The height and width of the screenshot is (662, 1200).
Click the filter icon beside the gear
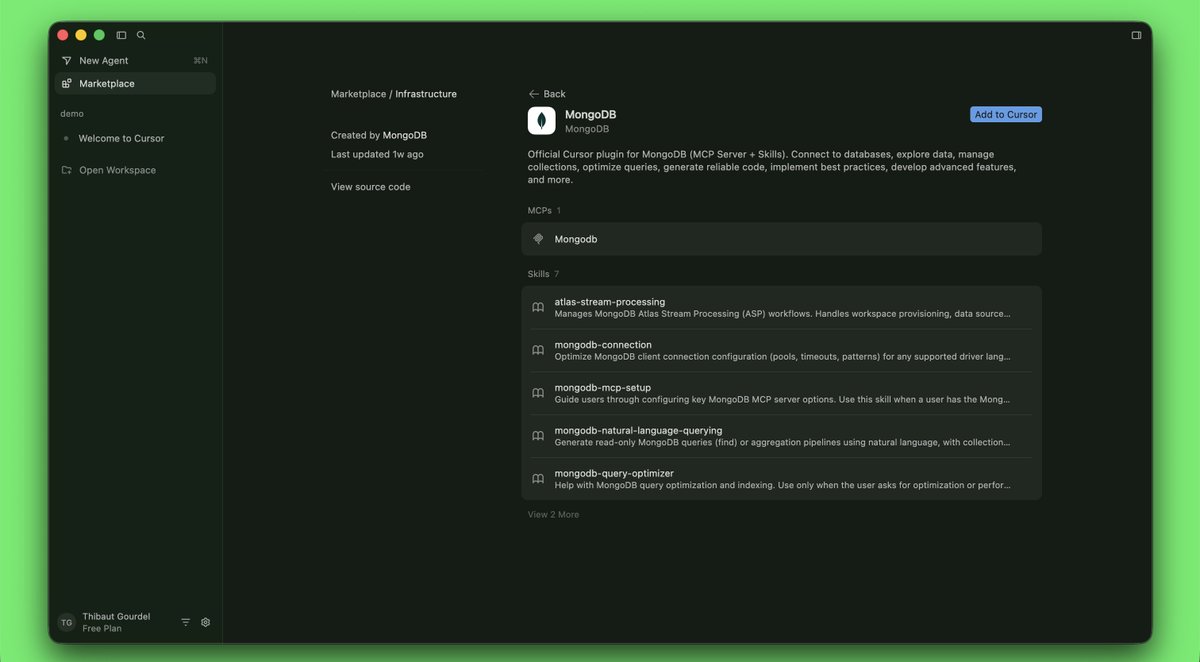click(185, 621)
